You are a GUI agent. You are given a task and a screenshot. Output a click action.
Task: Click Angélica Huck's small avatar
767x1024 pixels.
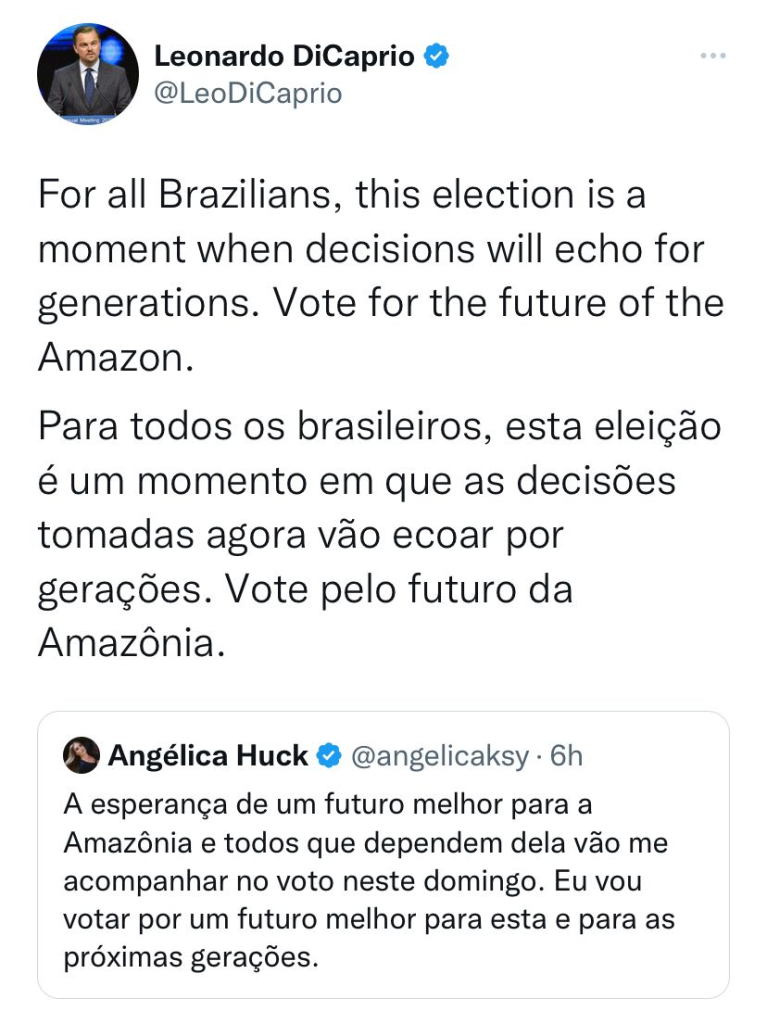click(80, 756)
